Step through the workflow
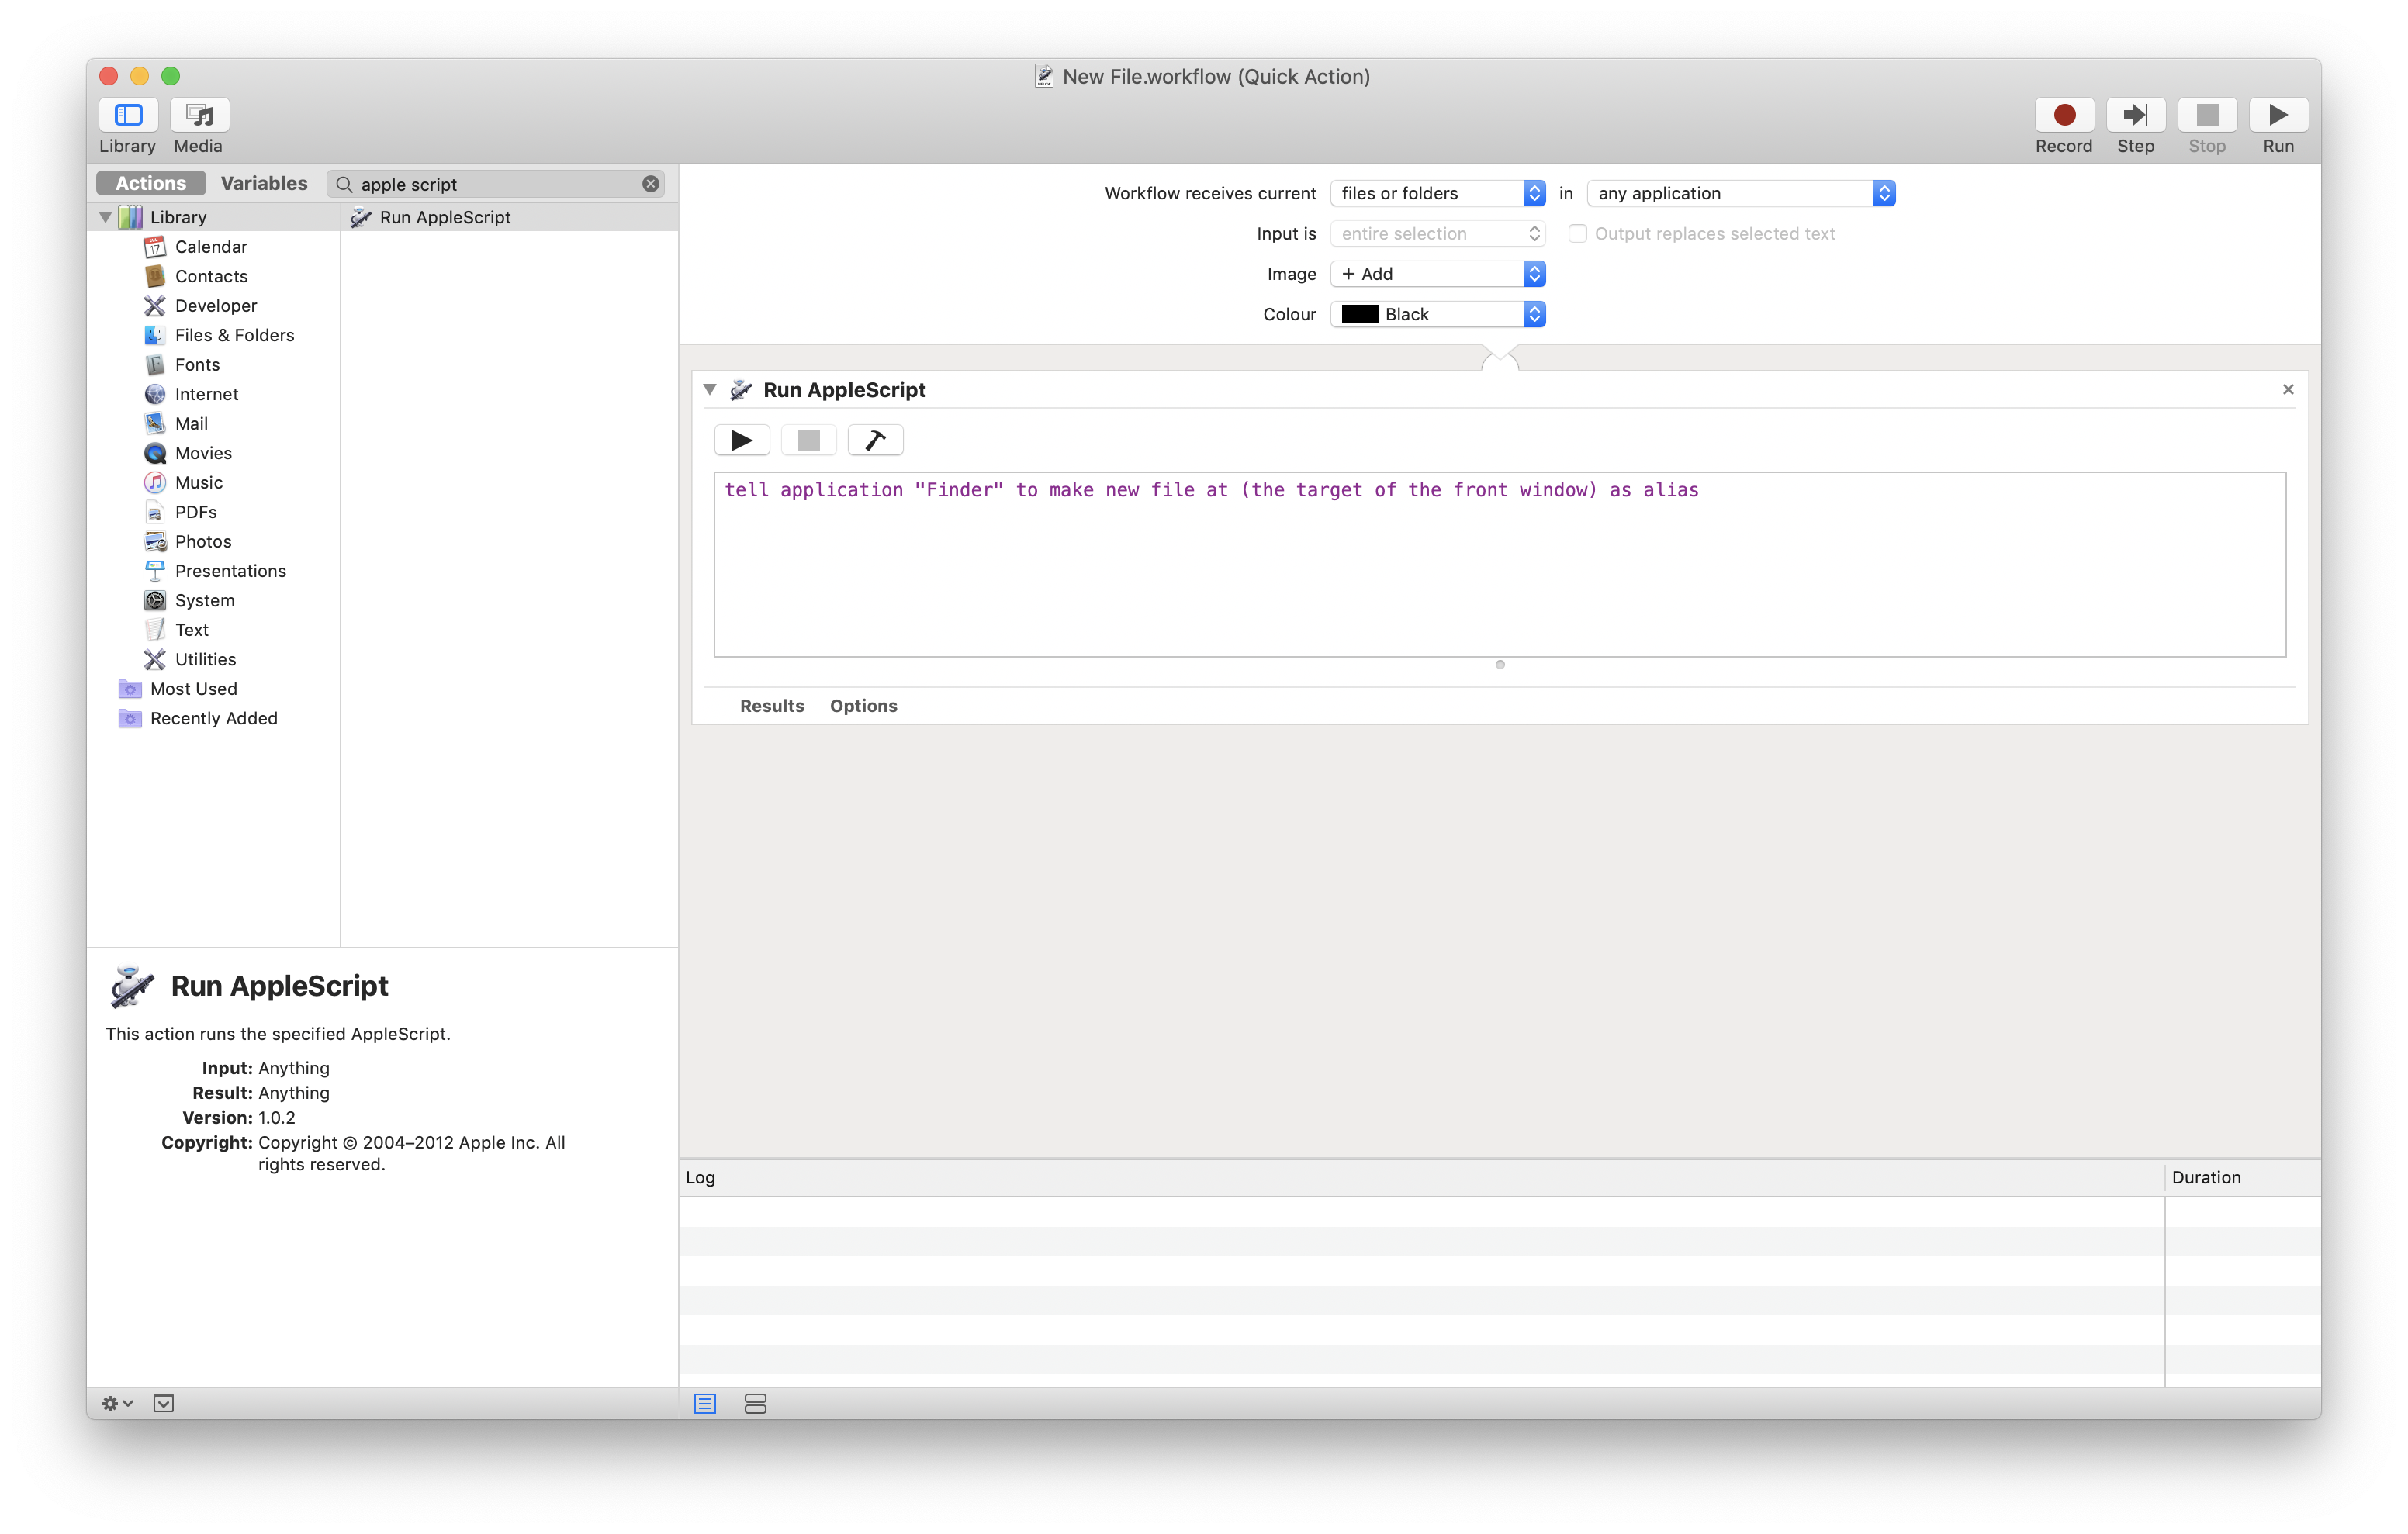Screen dimensions: 2408x1534 [2135, 115]
